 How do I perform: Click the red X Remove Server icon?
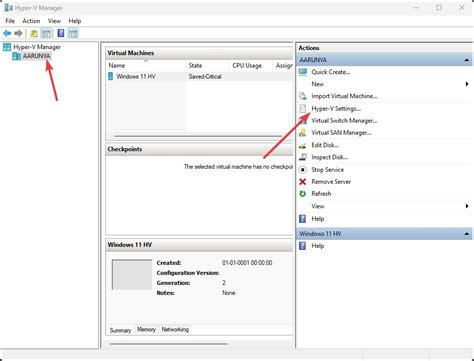click(x=303, y=182)
